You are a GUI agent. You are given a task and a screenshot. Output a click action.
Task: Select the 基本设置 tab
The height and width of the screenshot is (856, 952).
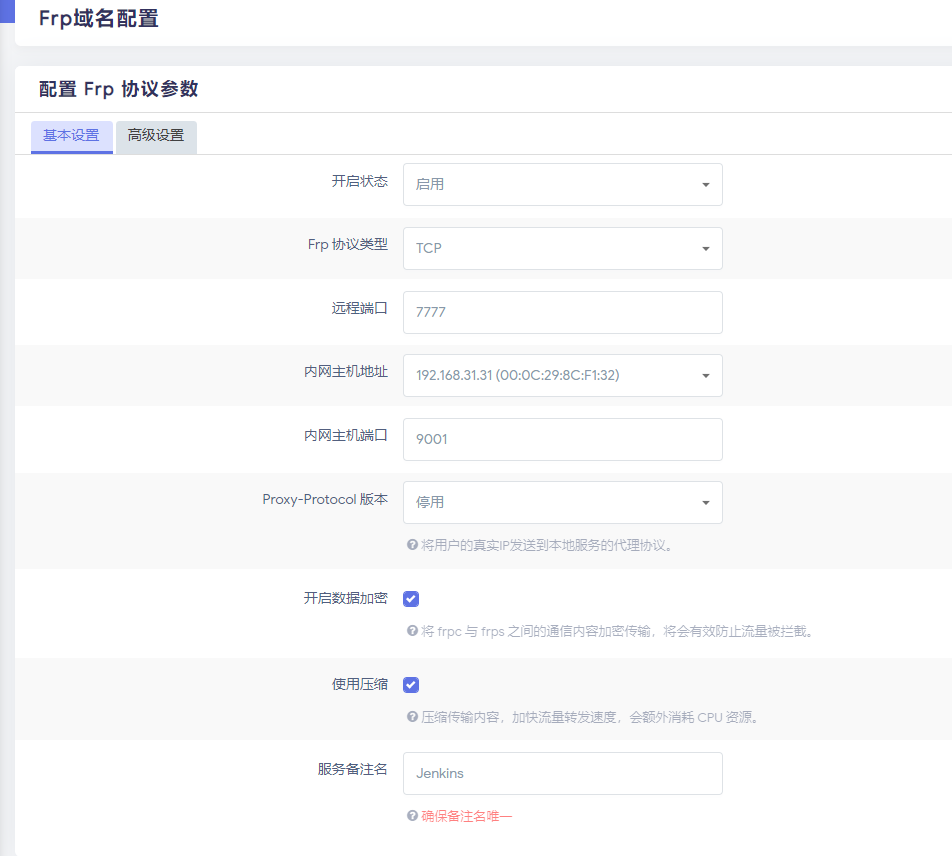(71, 136)
